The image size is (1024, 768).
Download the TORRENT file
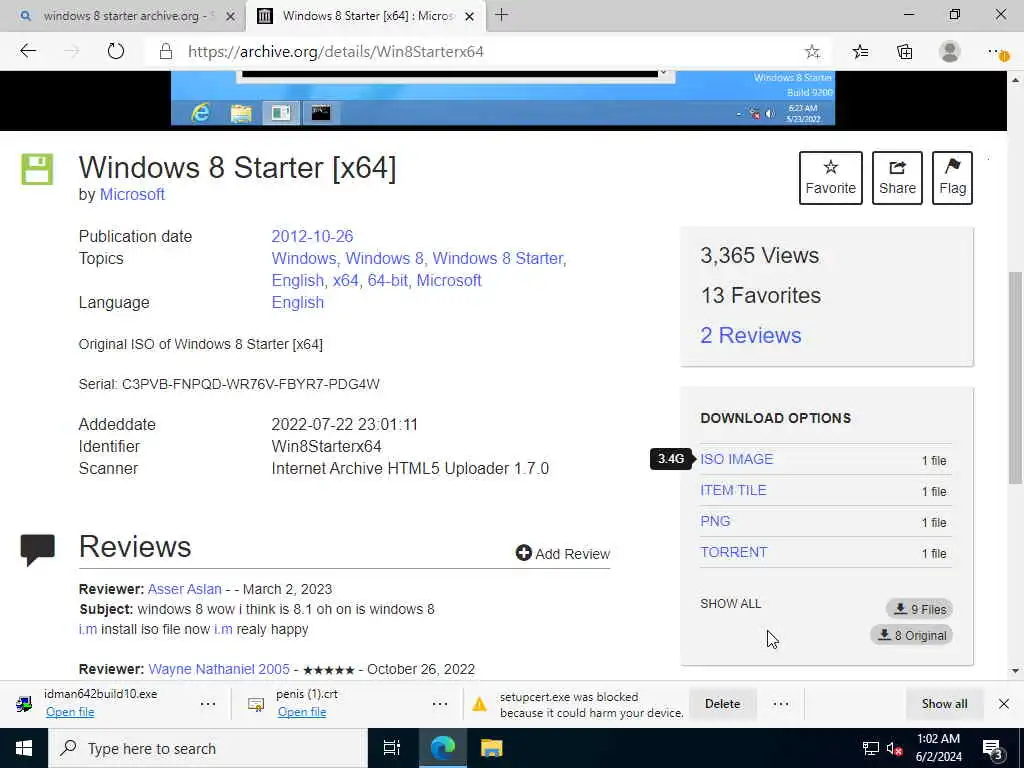[733, 552]
